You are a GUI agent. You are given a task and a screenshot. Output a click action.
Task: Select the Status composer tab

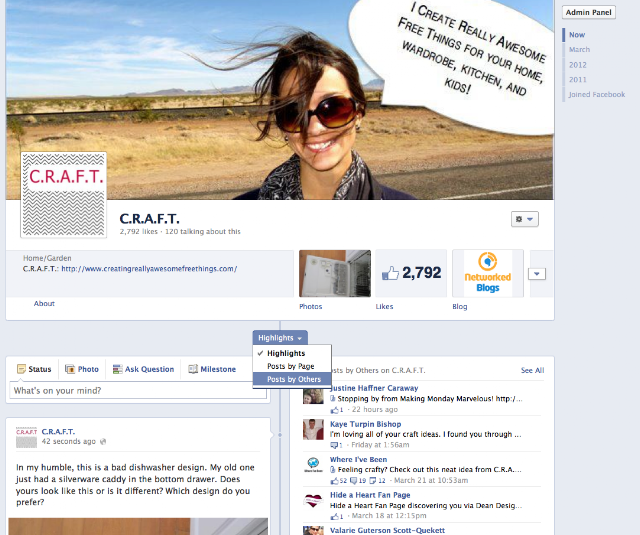pyautogui.click(x=34, y=369)
